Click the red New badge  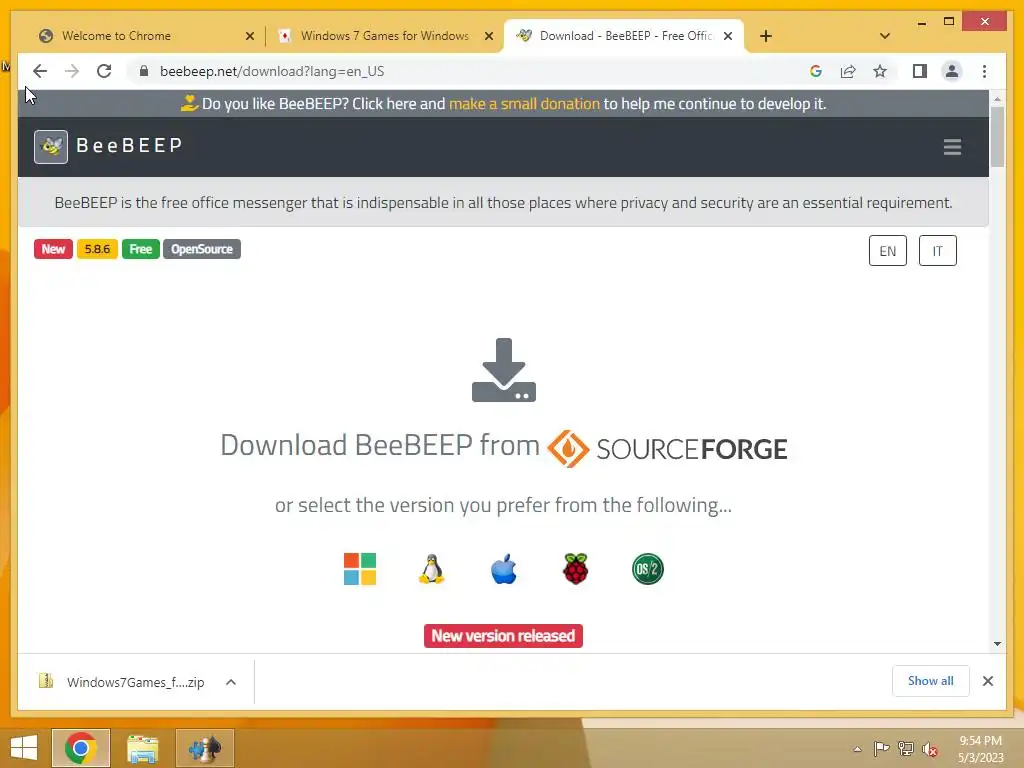pos(53,249)
